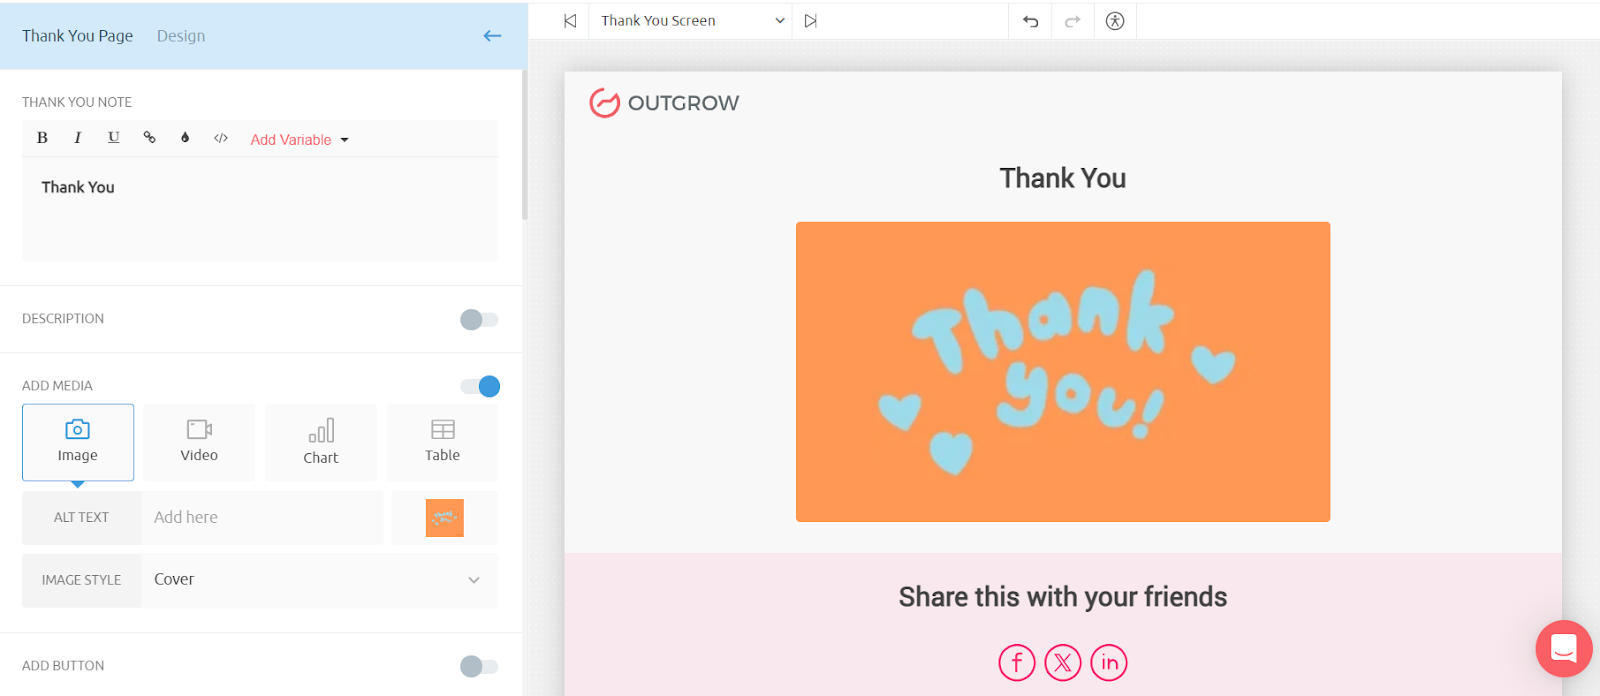Click the Alt Text input field
Viewport: 1600px width, 696px height.
tap(262, 518)
